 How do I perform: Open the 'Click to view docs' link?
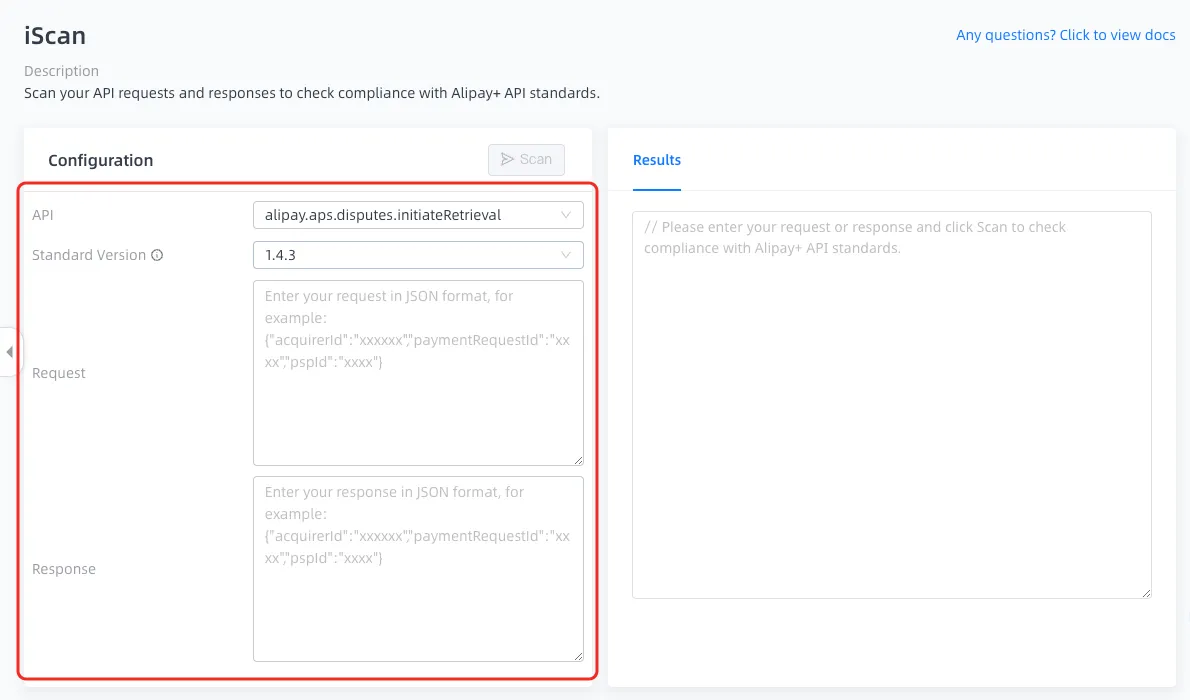[1065, 35]
